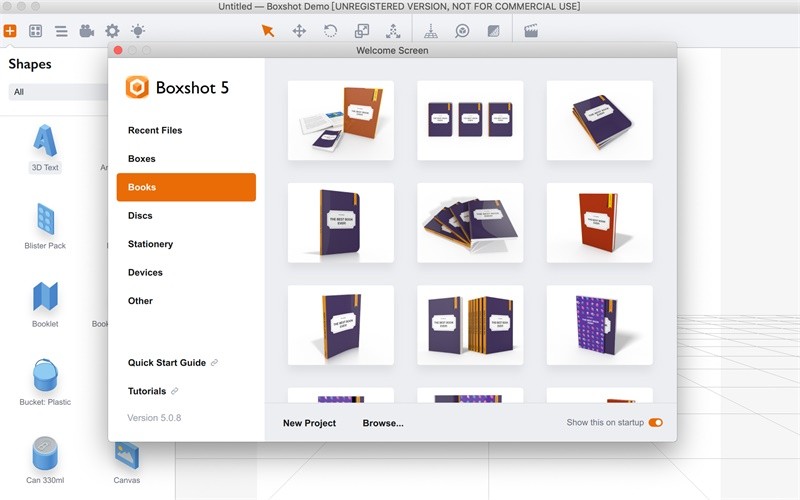
Task: Open the tilted purple paperback template
Action: [341, 325]
